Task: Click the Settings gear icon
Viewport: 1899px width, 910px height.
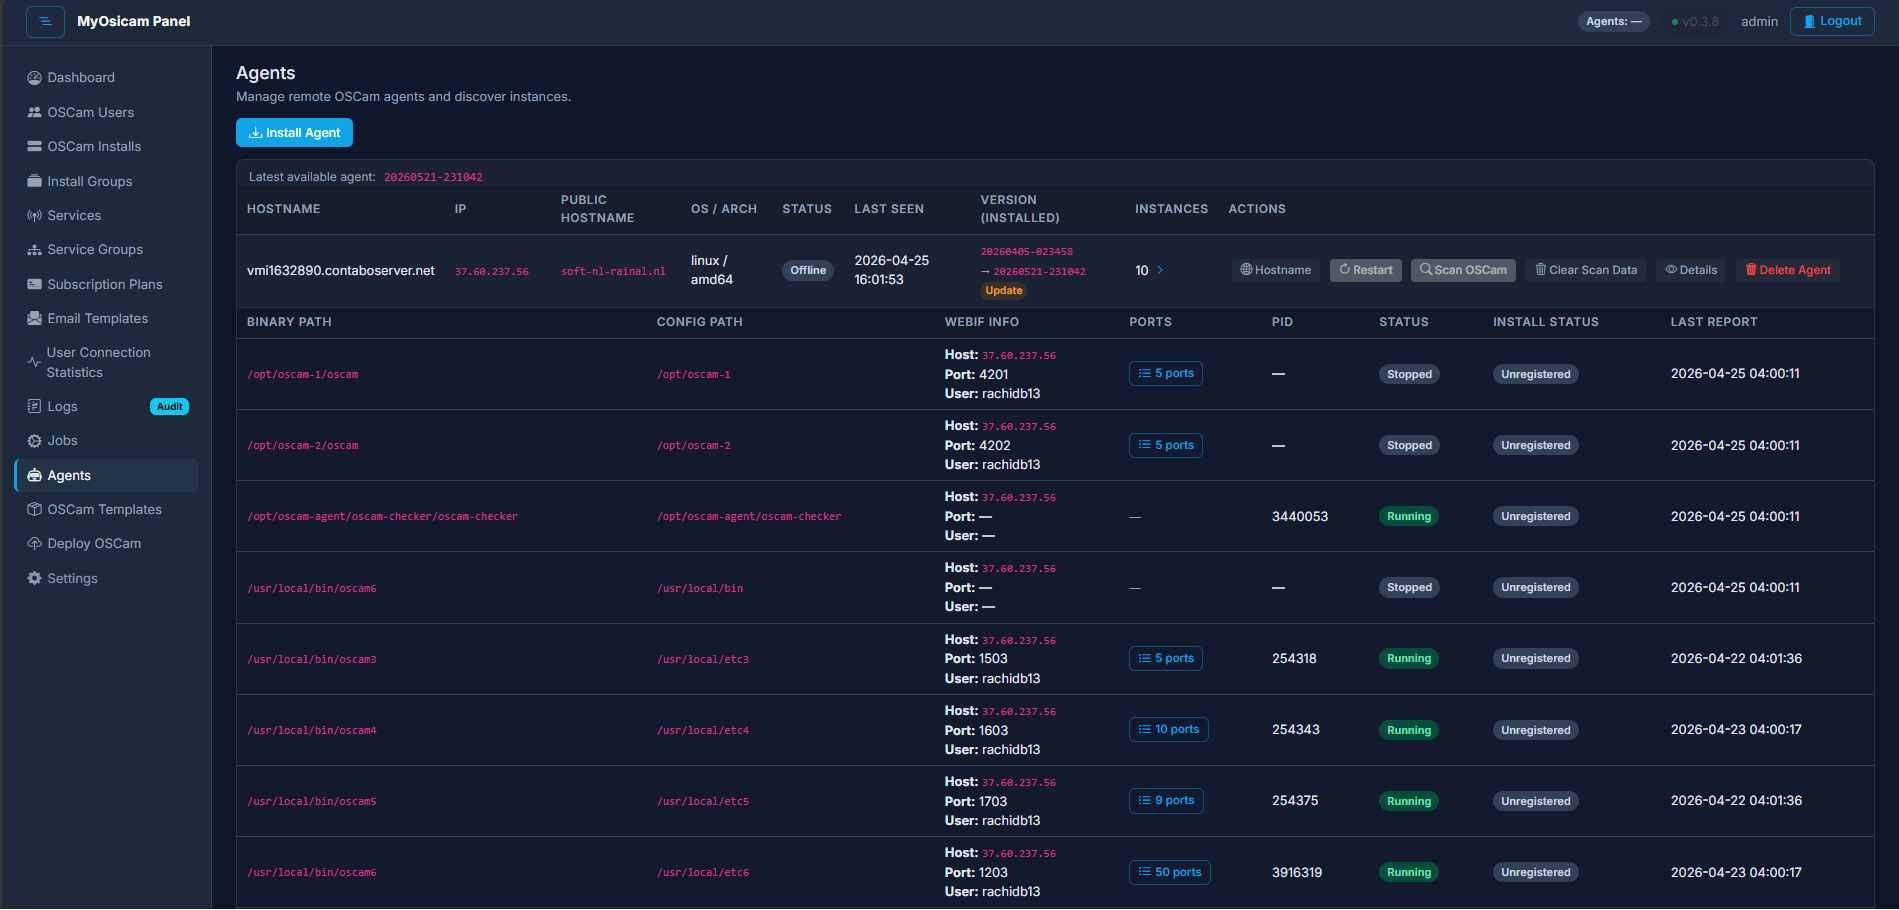Action: (x=34, y=578)
